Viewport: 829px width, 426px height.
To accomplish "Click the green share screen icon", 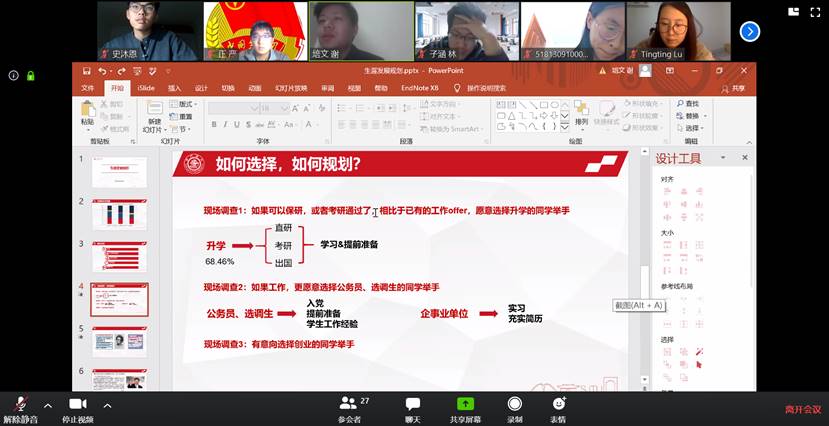I will tap(465, 402).
